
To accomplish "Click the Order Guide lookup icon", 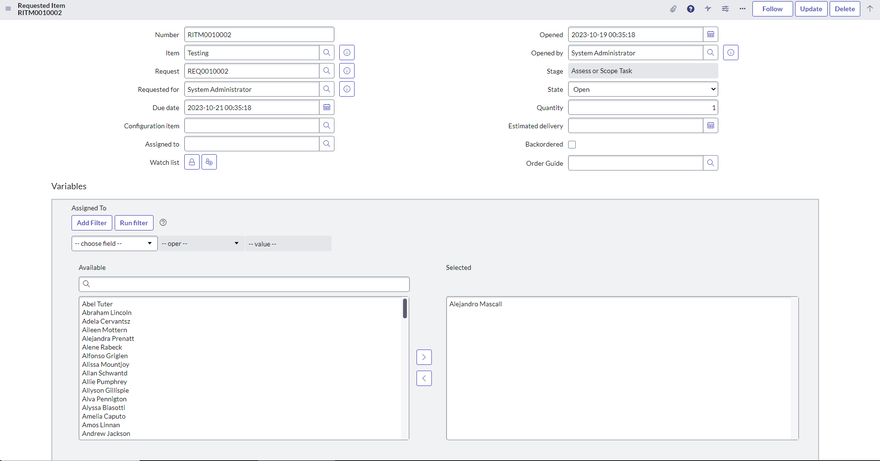I will point(710,162).
